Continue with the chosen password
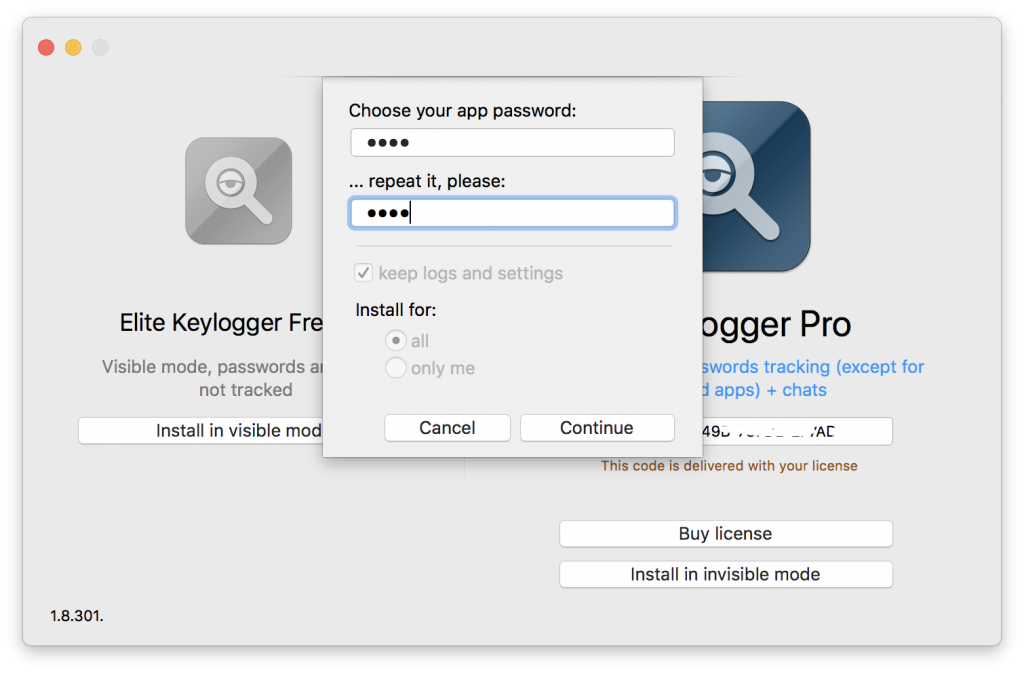 pyautogui.click(x=597, y=428)
